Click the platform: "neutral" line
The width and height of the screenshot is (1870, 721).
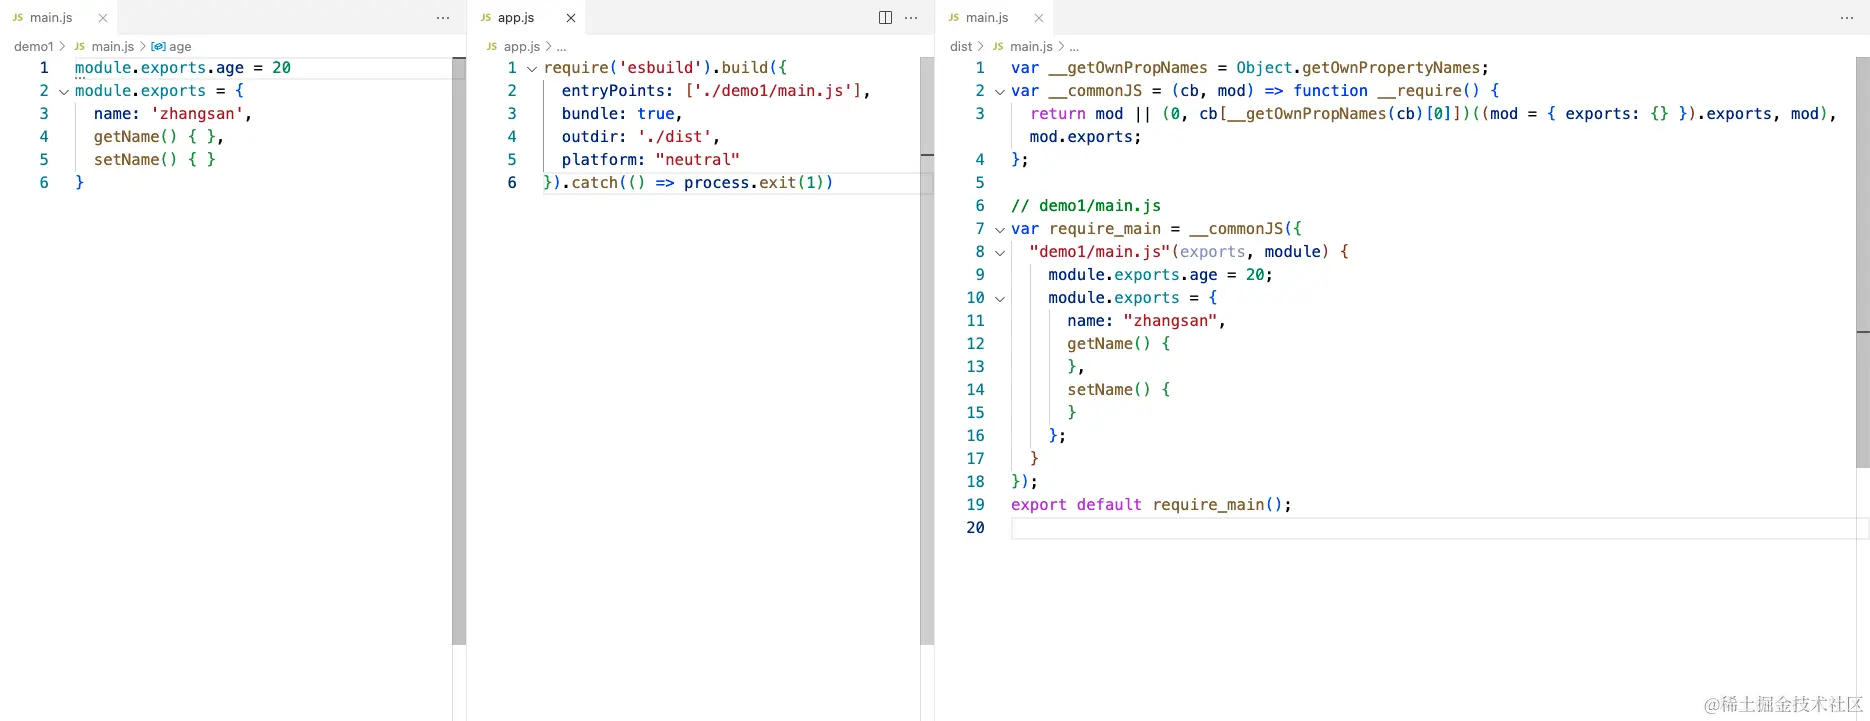651,160
